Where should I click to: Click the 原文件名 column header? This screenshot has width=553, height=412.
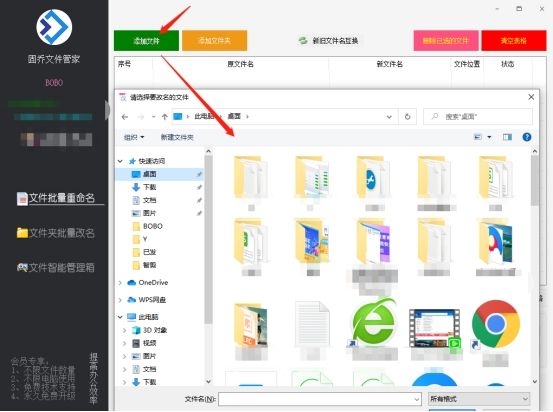click(240, 64)
